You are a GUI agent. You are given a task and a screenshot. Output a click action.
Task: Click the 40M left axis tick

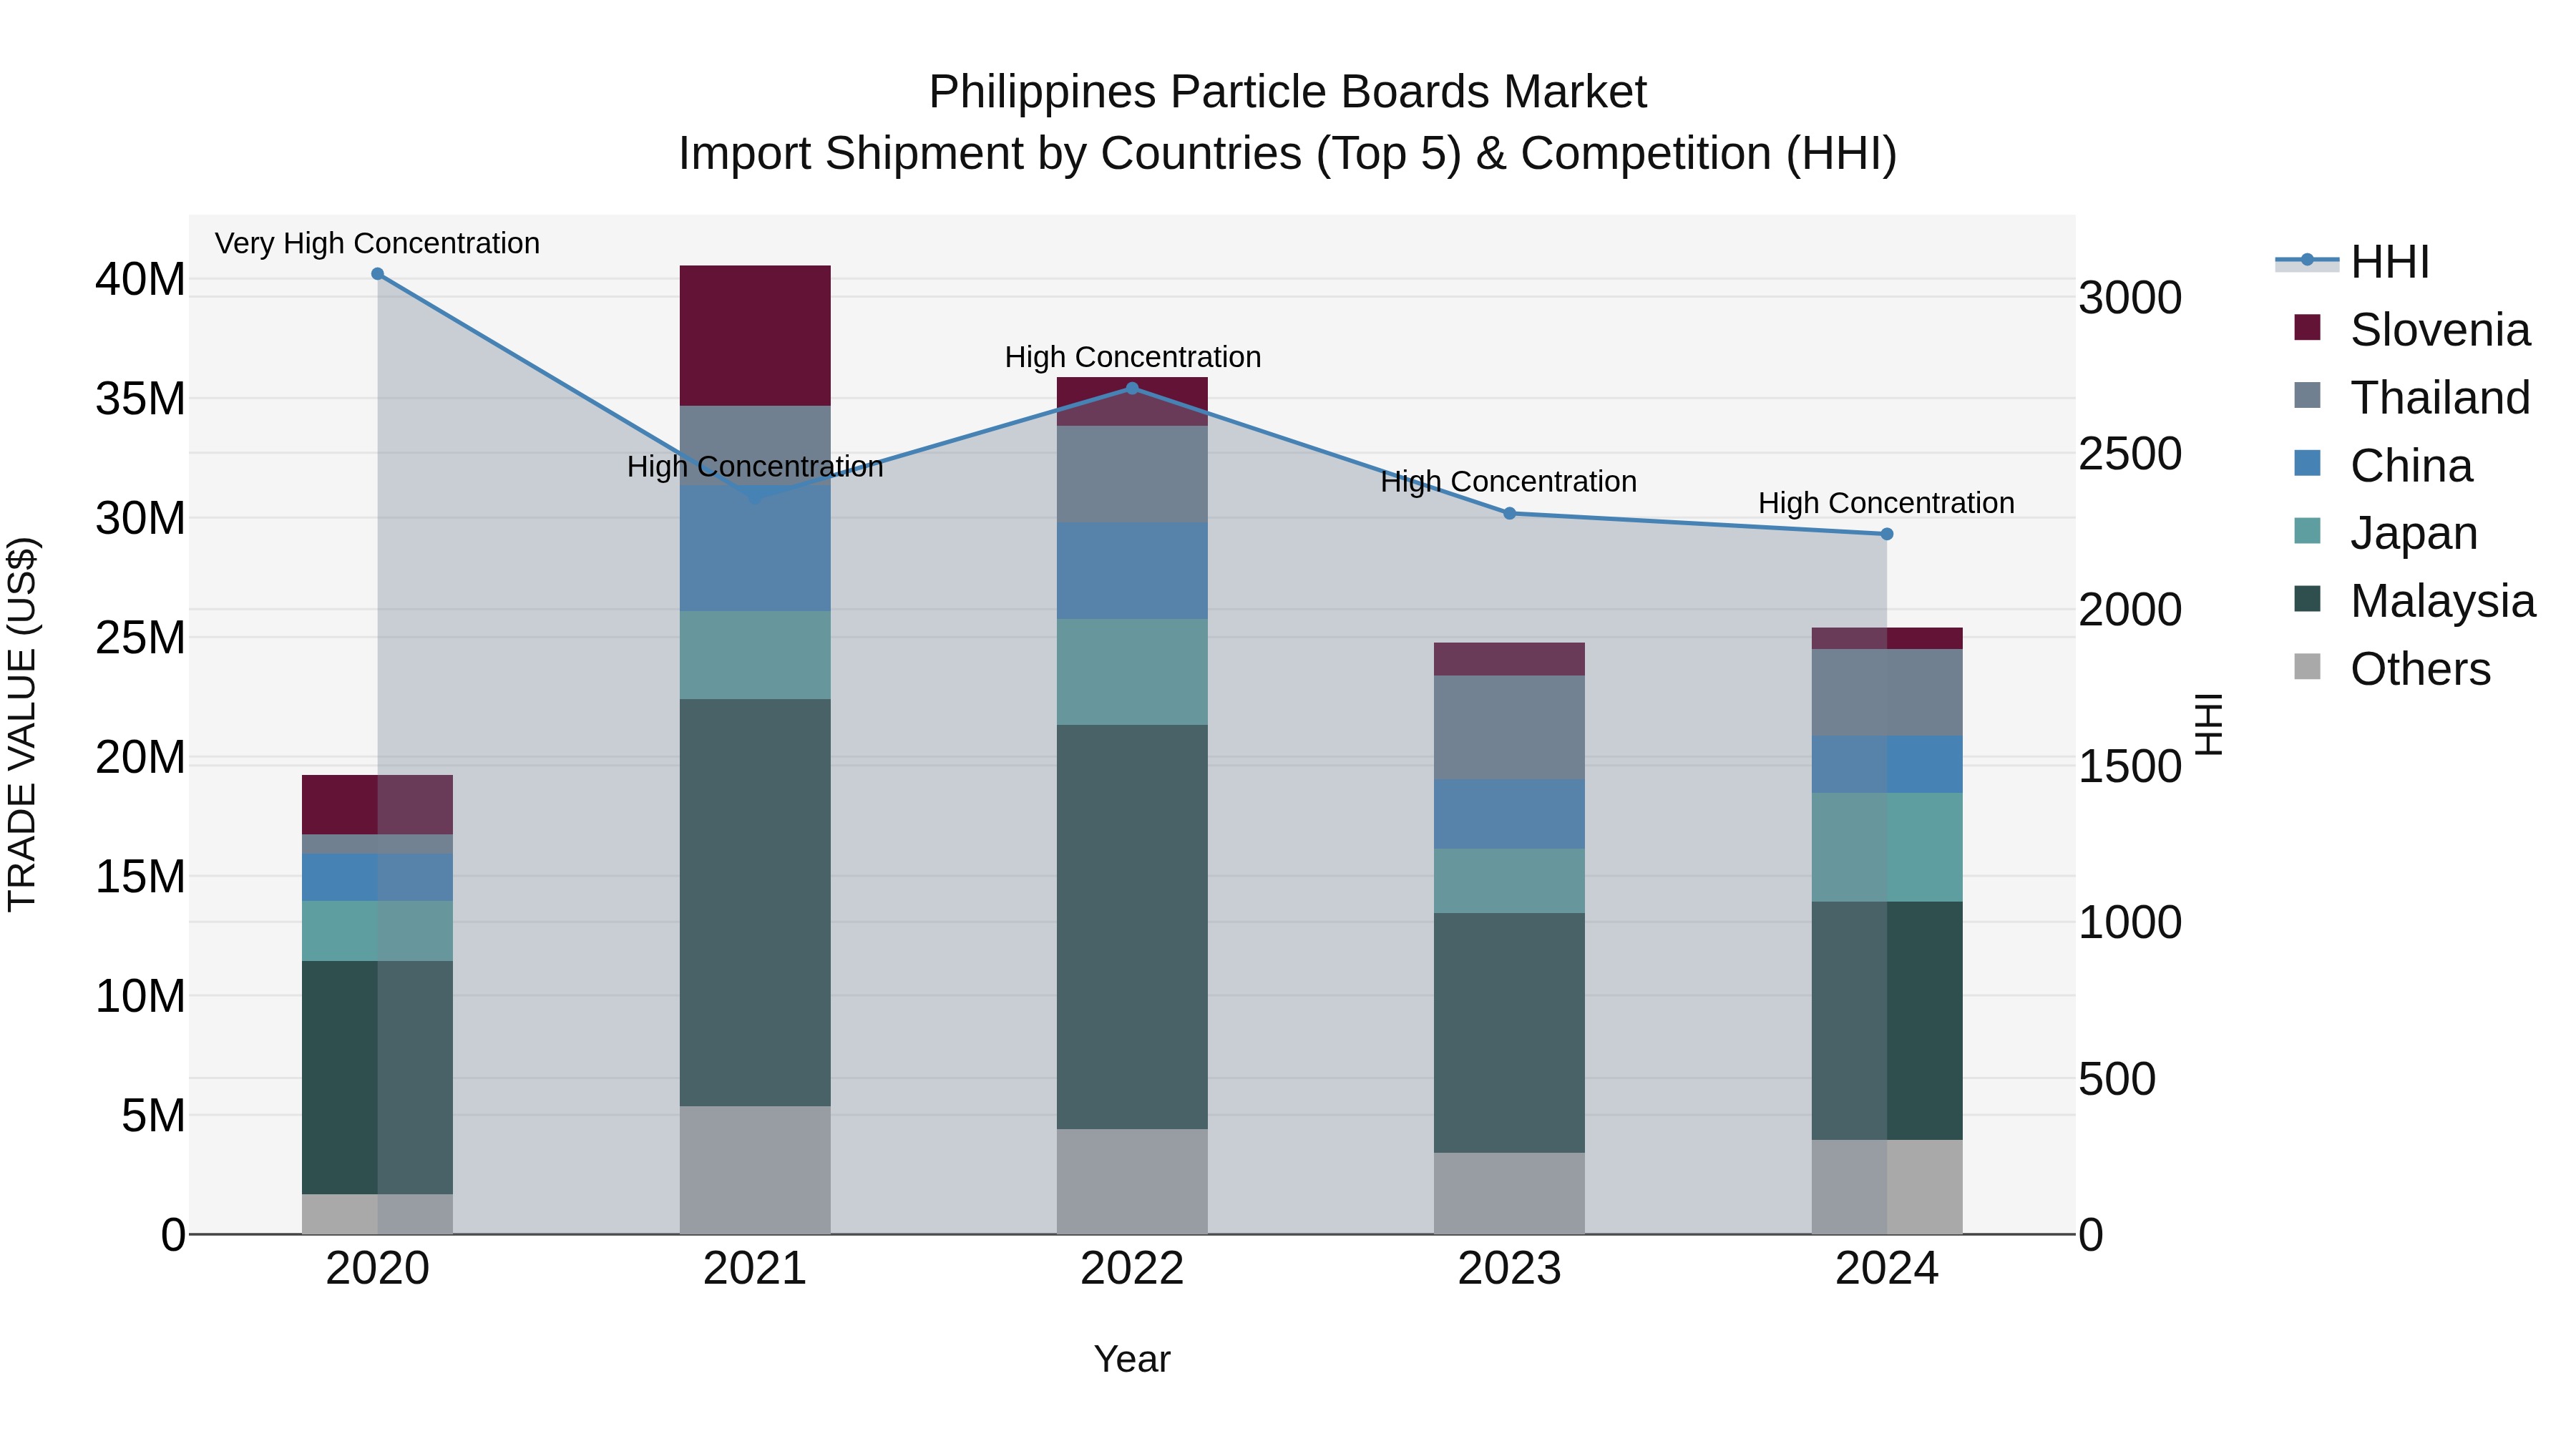(x=140, y=279)
